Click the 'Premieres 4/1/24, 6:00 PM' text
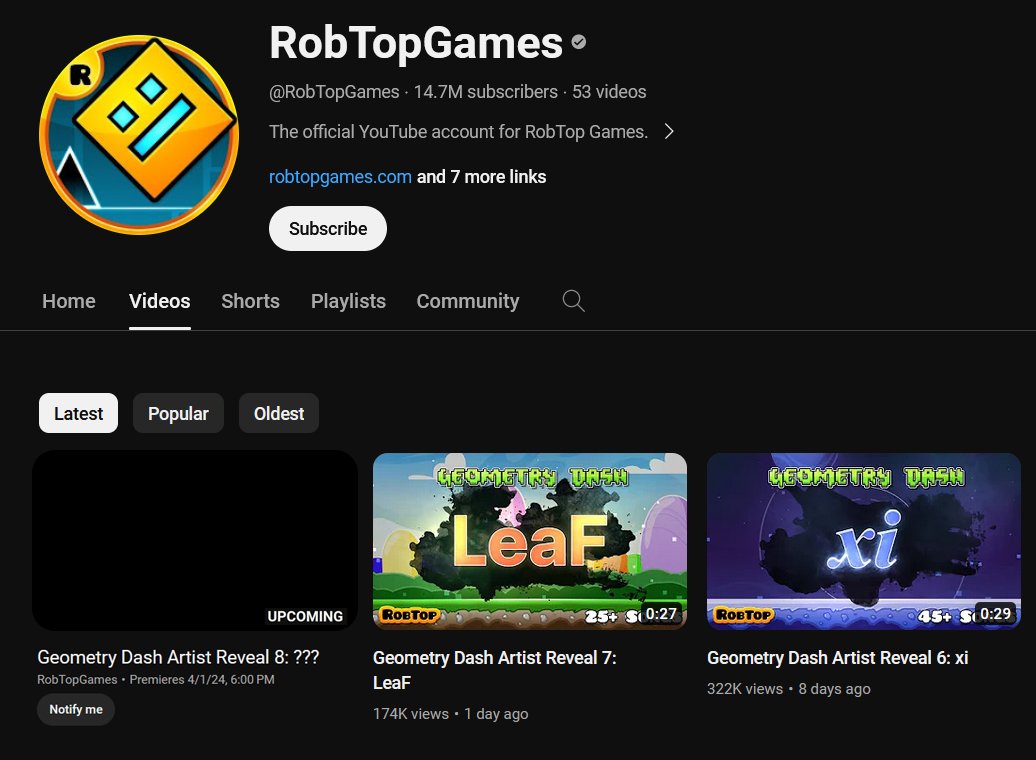 point(202,679)
